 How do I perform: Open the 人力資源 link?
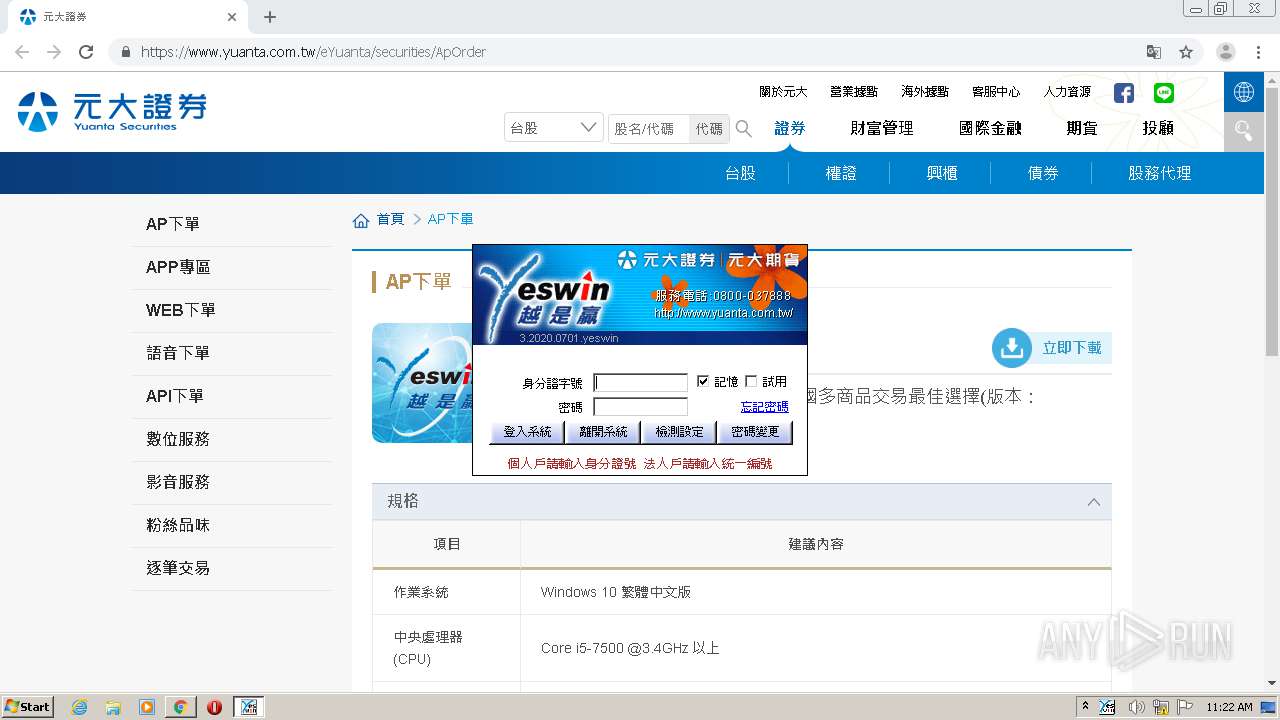[1067, 92]
